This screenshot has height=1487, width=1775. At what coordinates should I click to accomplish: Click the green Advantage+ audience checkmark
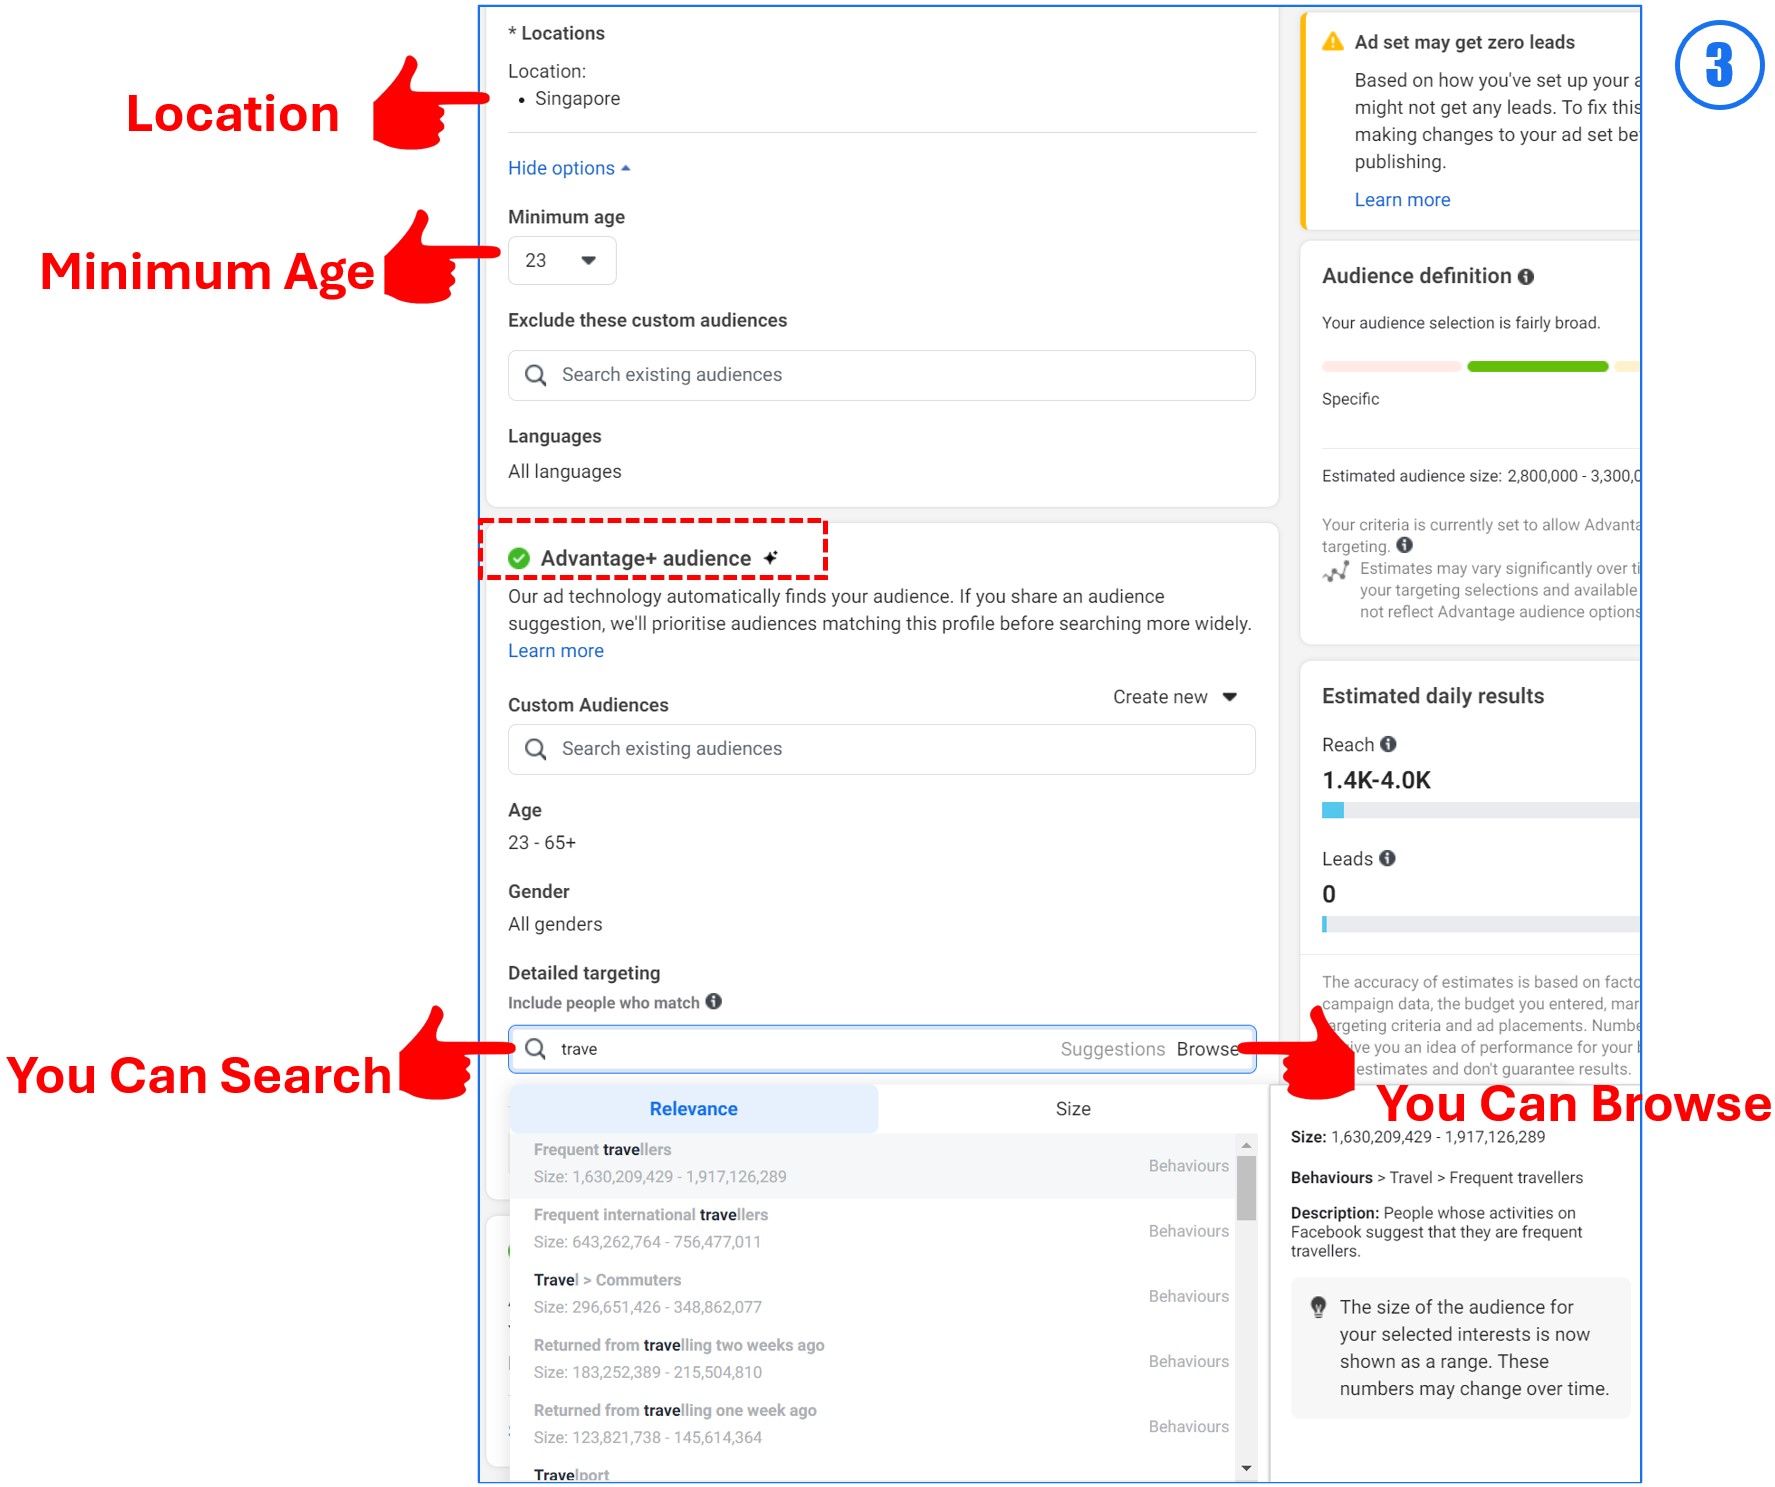[x=519, y=558]
